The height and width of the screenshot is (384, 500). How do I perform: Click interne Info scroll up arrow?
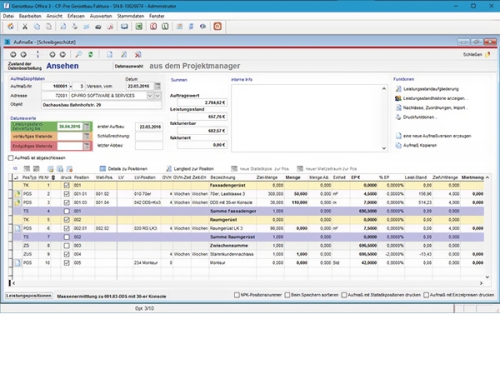coord(384,89)
